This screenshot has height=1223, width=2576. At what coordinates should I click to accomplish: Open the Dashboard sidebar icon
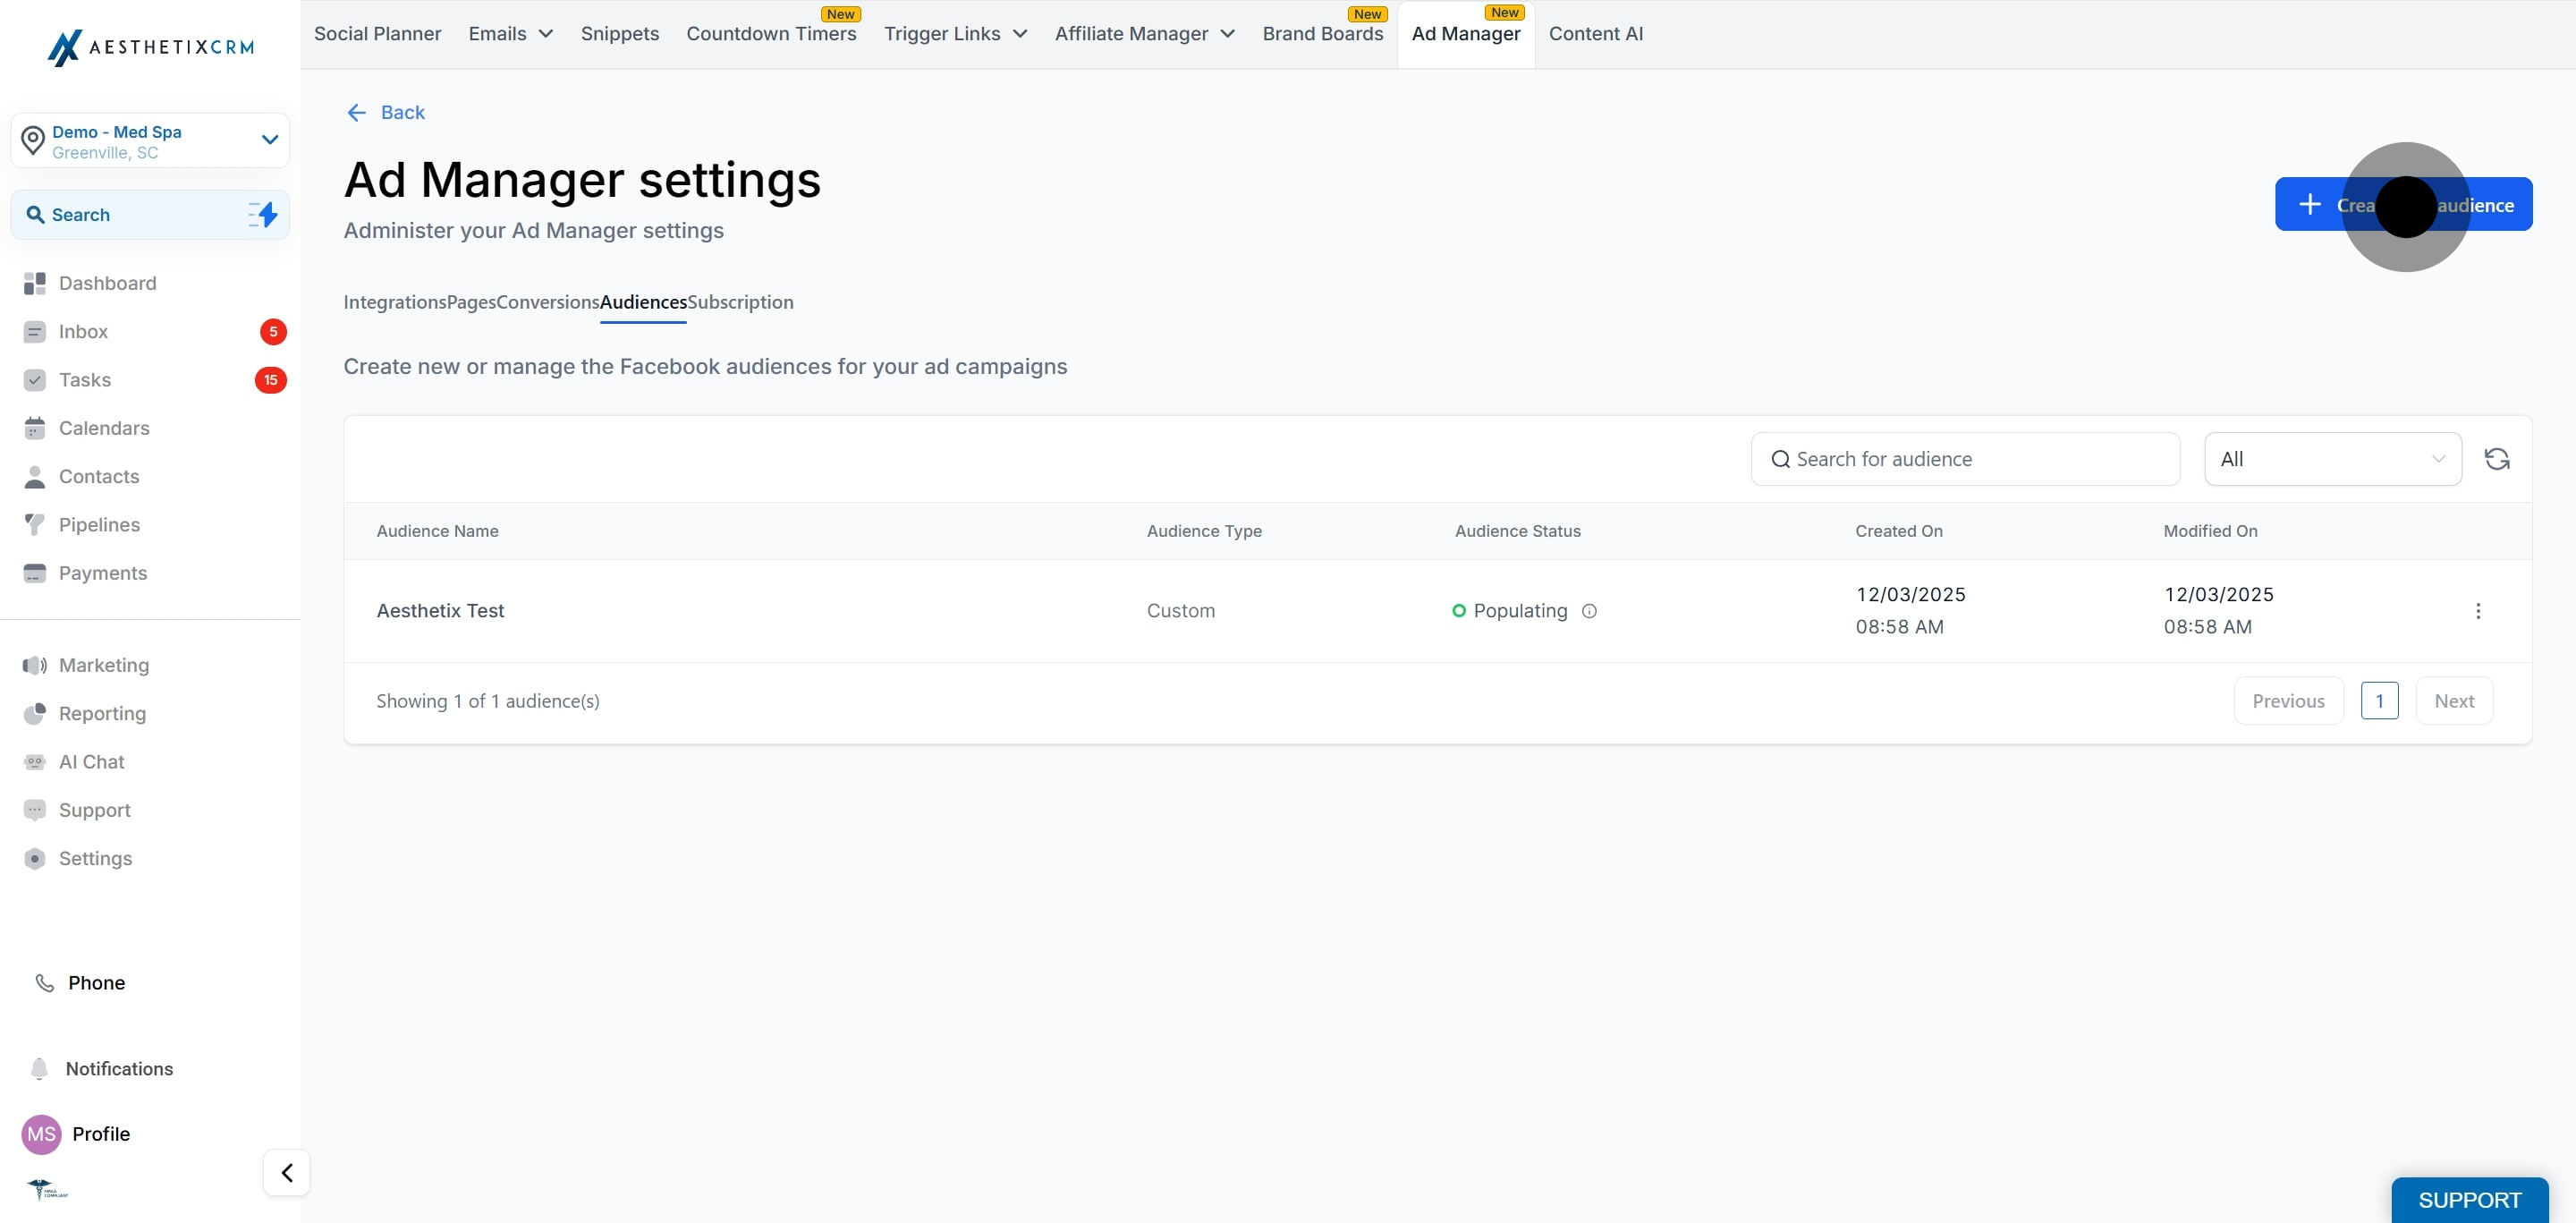35,283
